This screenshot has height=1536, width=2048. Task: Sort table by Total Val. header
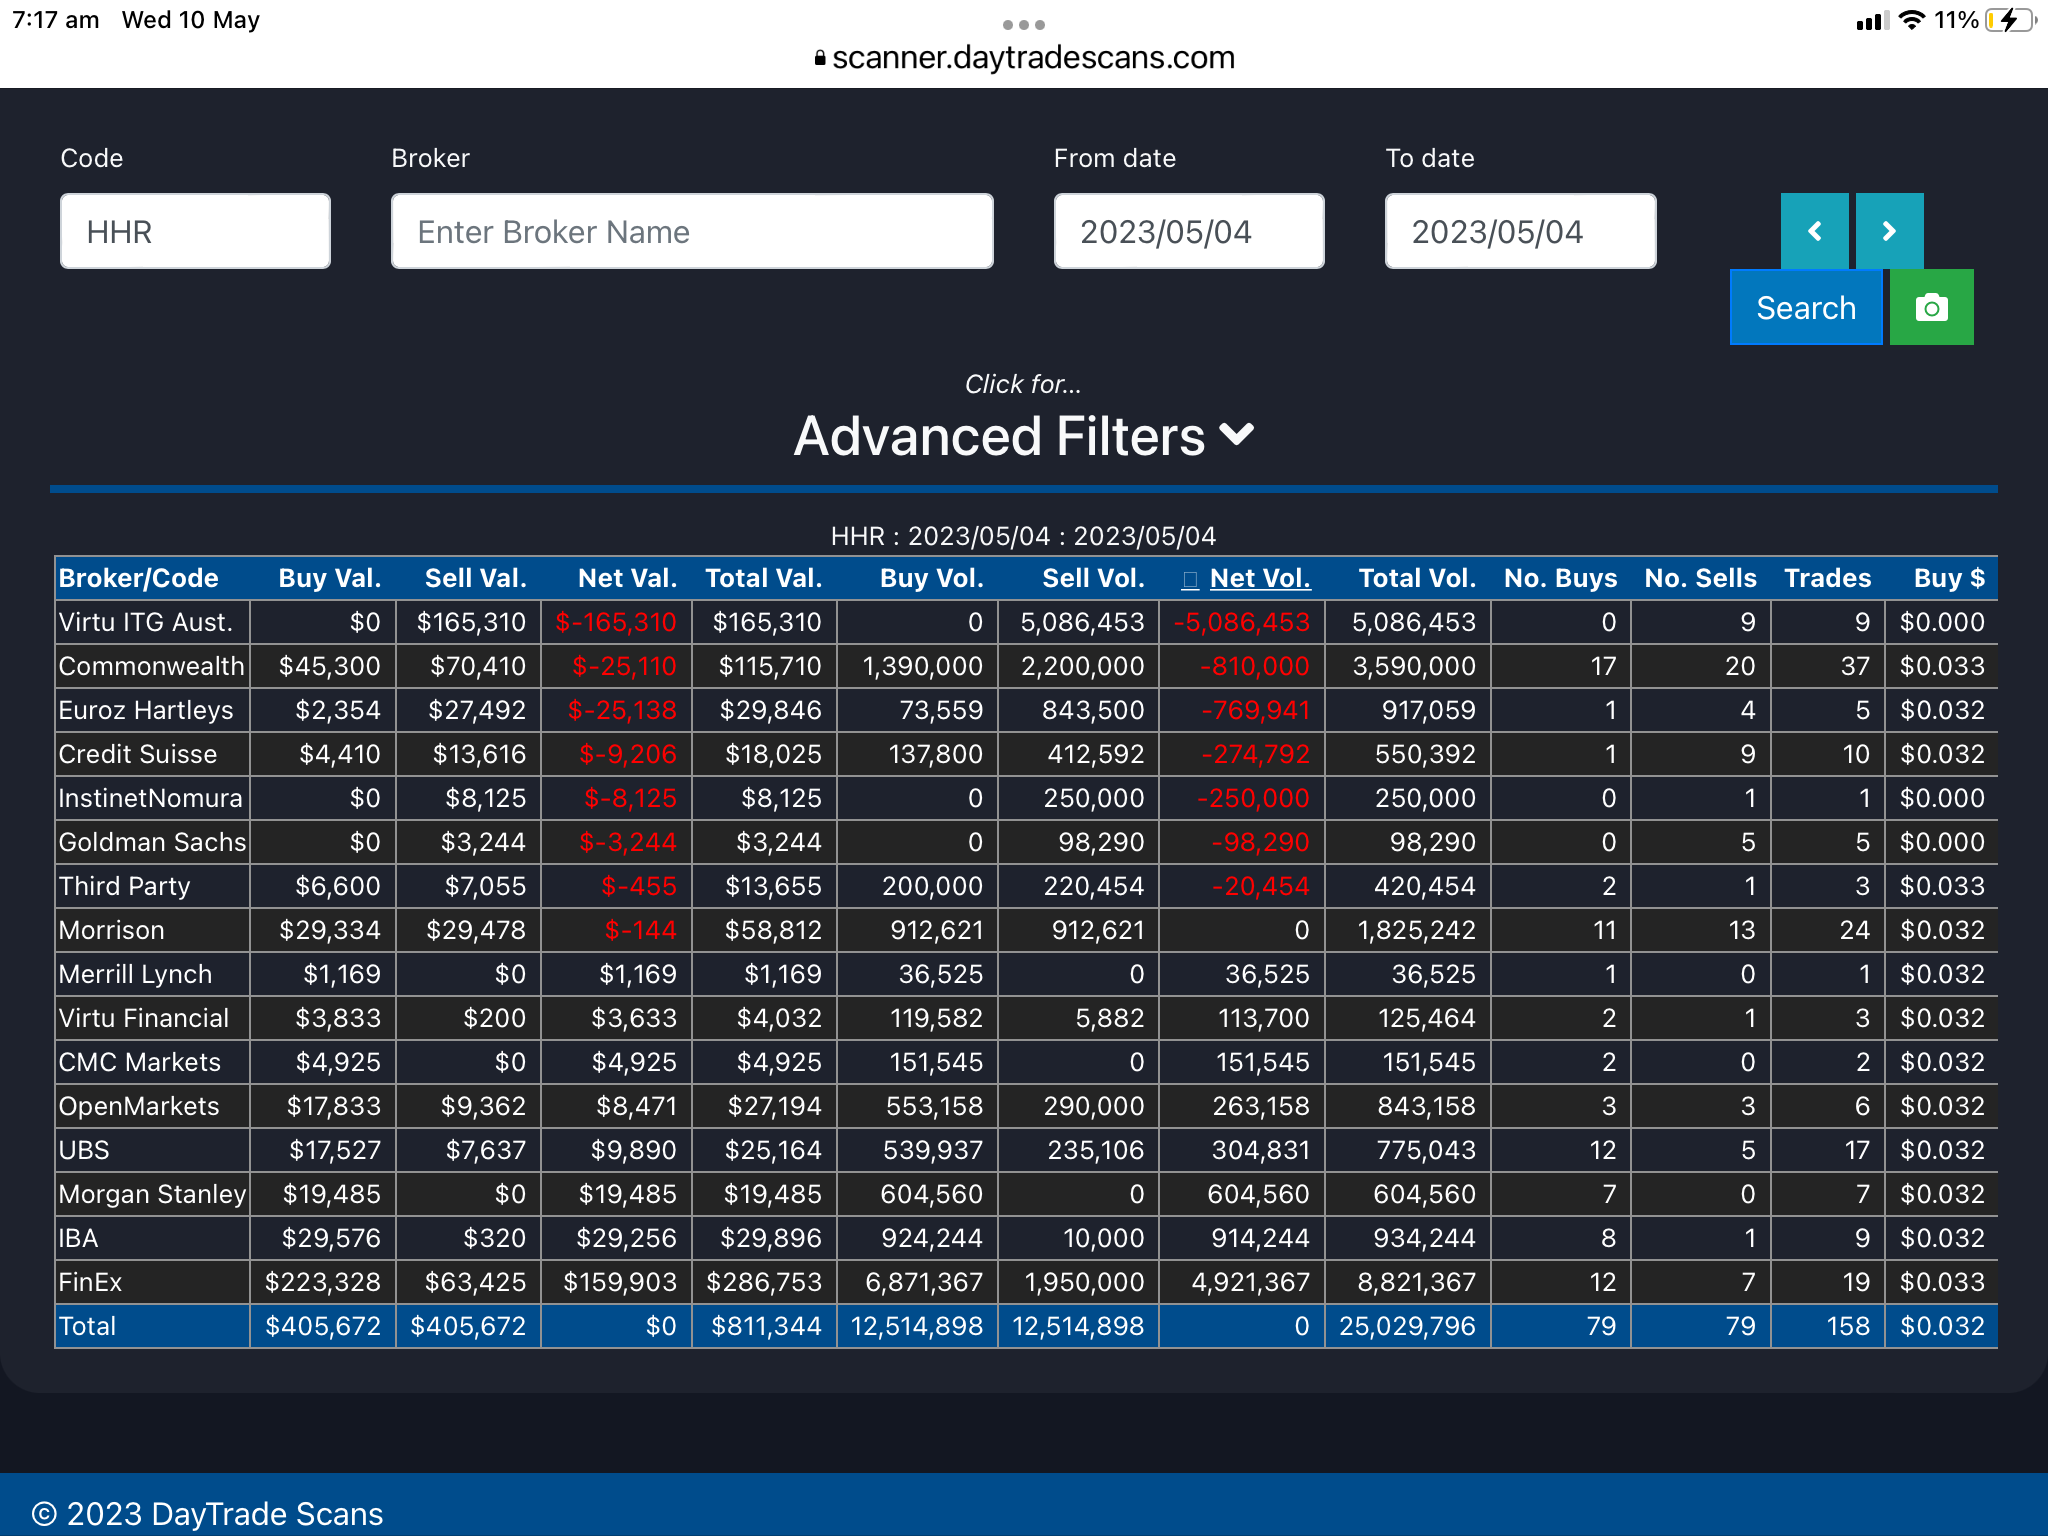(763, 578)
